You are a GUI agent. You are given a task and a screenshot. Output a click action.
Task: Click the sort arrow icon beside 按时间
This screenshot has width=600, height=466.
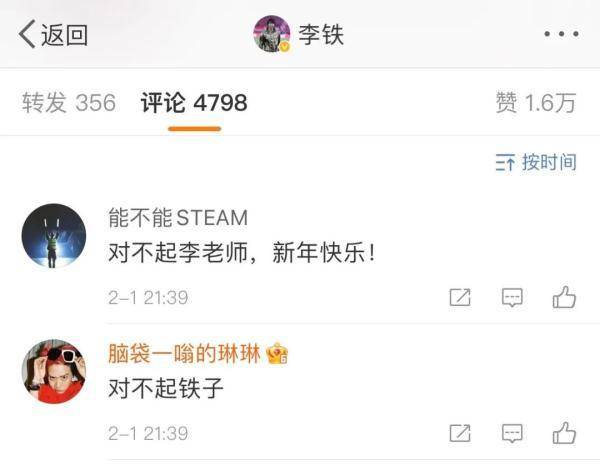pyautogui.click(x=505, y=163)
